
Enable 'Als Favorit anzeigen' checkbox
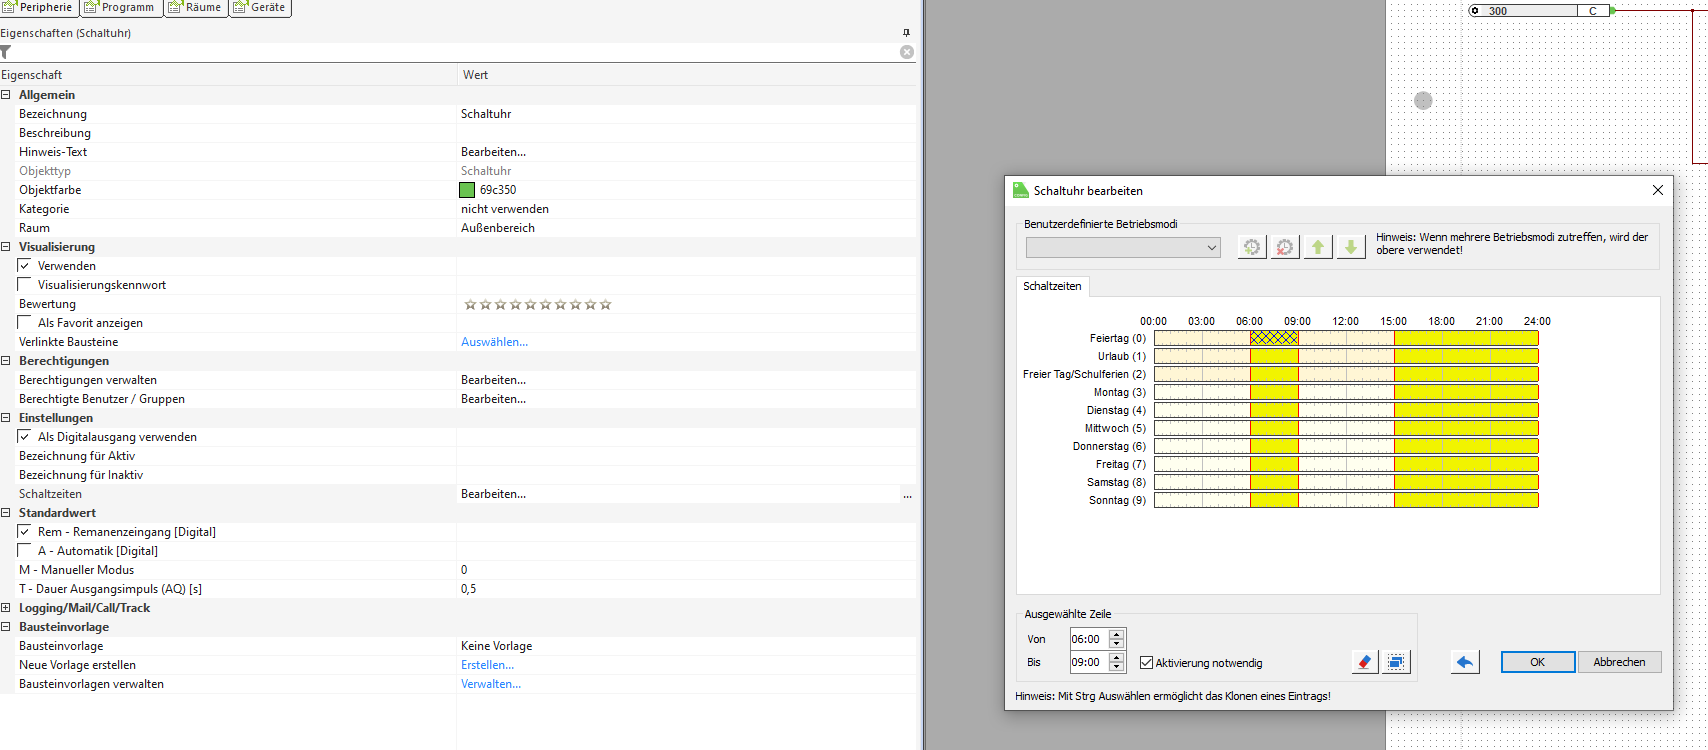click(x=25, y=323)
